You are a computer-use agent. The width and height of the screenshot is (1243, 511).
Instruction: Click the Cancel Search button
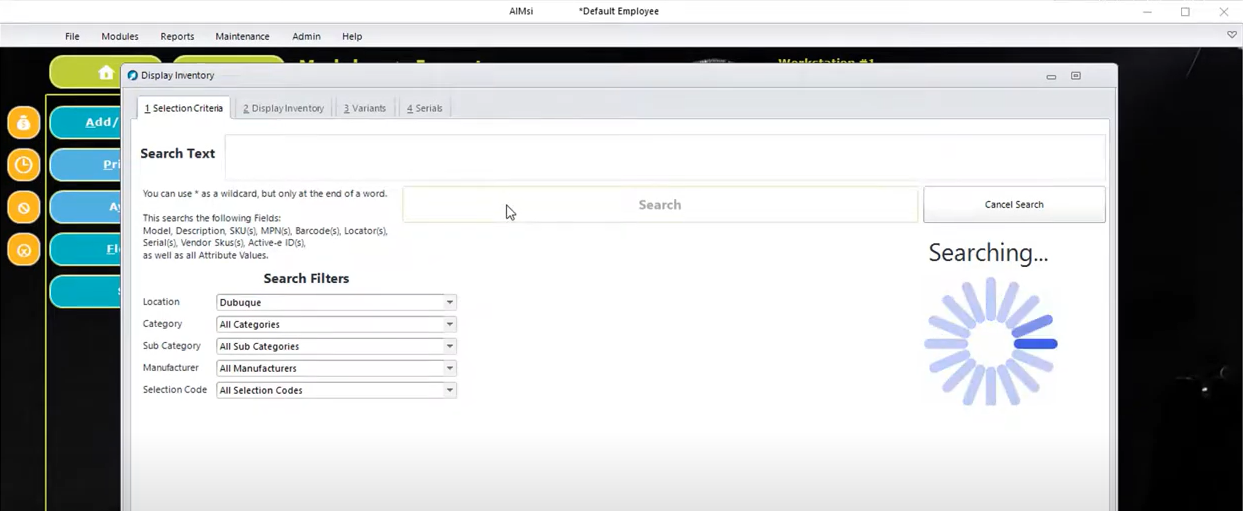click(1014, 204)
